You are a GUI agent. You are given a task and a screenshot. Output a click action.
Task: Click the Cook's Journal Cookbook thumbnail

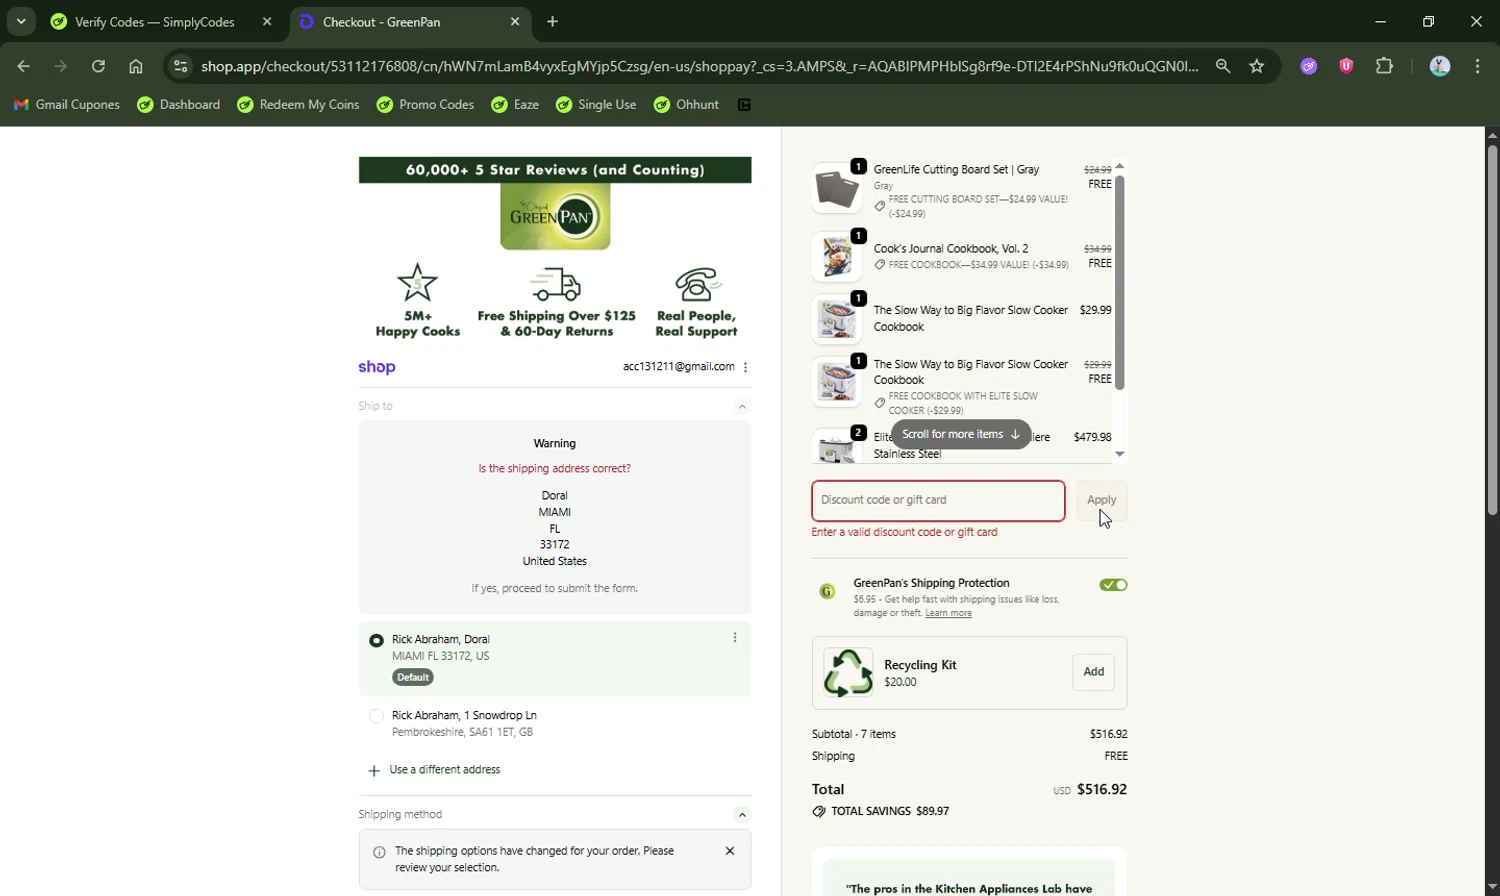coord(837,256)
